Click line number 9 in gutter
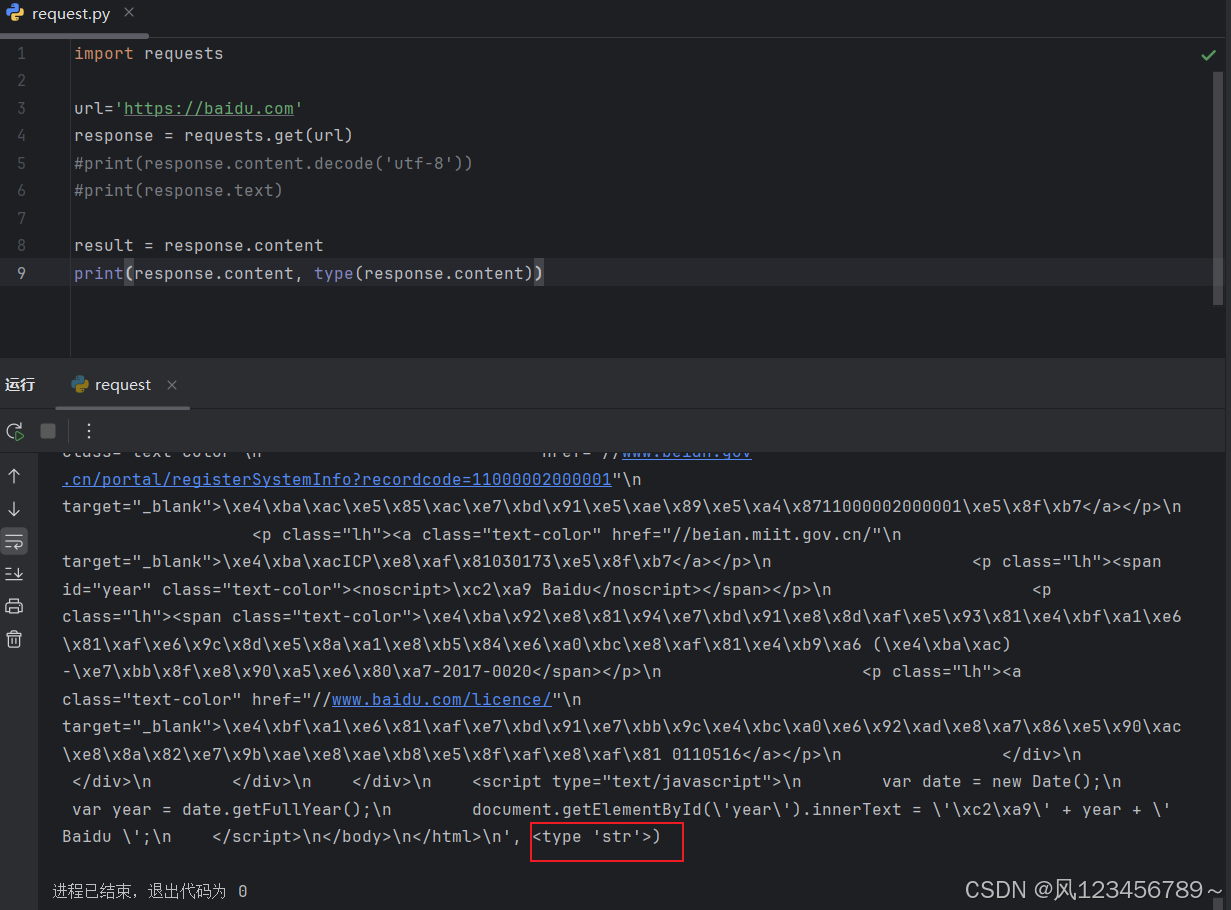 [22, 273]
